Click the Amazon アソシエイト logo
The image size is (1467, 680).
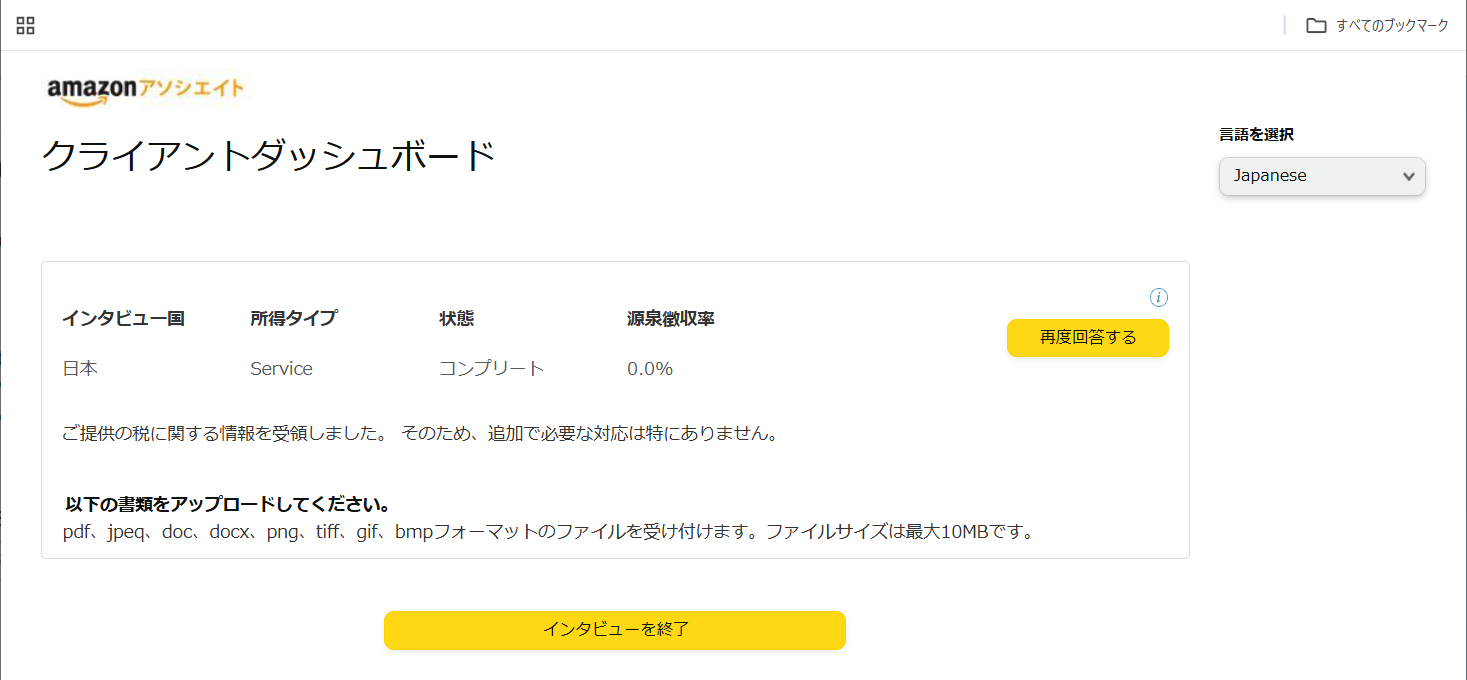click(146, 90)
